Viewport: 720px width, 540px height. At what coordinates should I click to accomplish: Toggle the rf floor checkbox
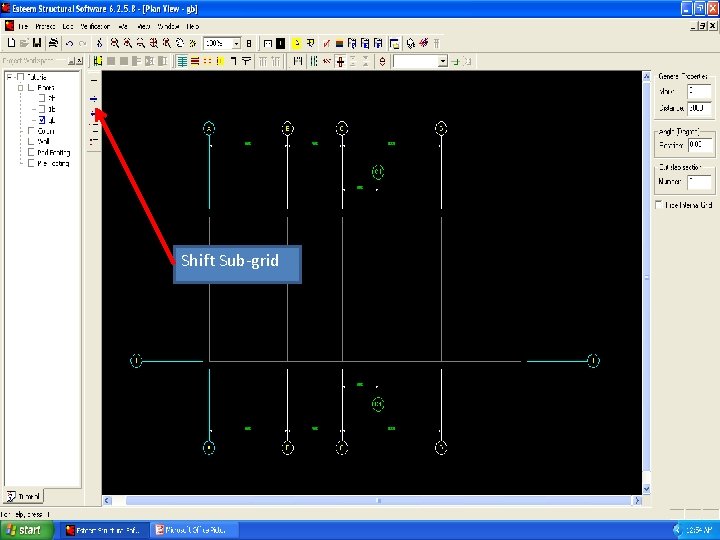(x=42, y=98)
